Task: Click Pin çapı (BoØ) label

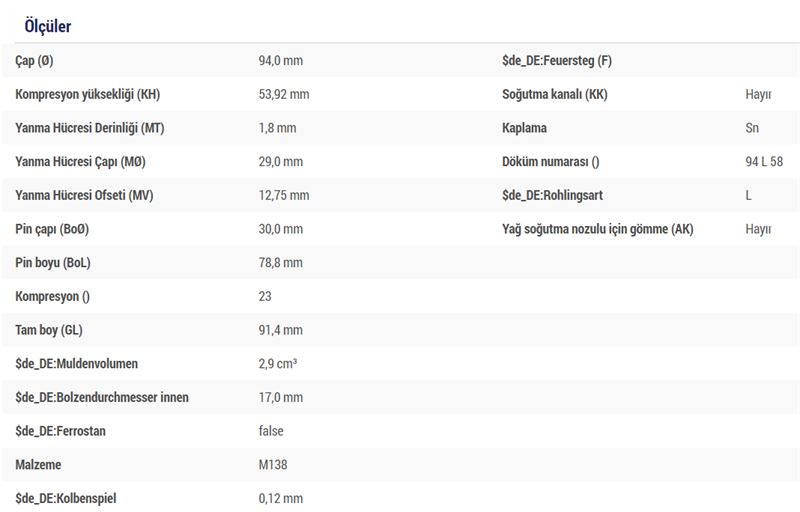Action: point(52,229)
